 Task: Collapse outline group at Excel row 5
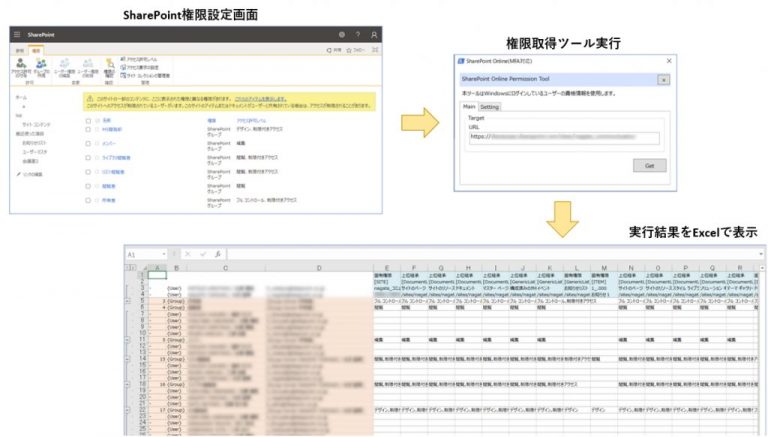pos(127,301)
